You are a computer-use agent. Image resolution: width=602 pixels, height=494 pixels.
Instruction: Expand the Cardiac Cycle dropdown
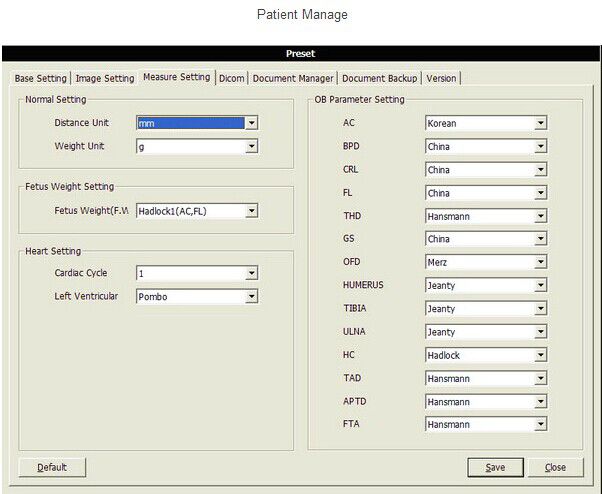coord(252,273)
